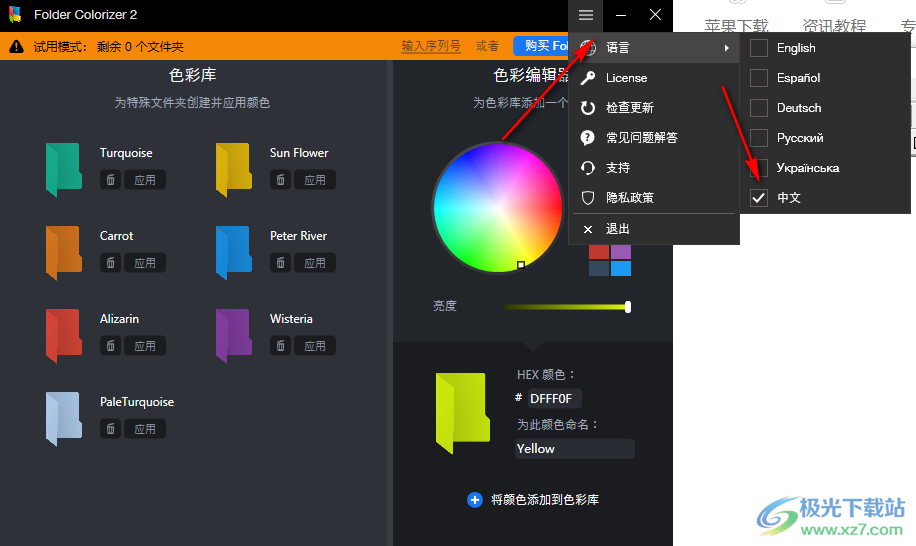Delete the PaleTurquoise color with trash icon
916x546 pixels.
[x=110, y=429]
